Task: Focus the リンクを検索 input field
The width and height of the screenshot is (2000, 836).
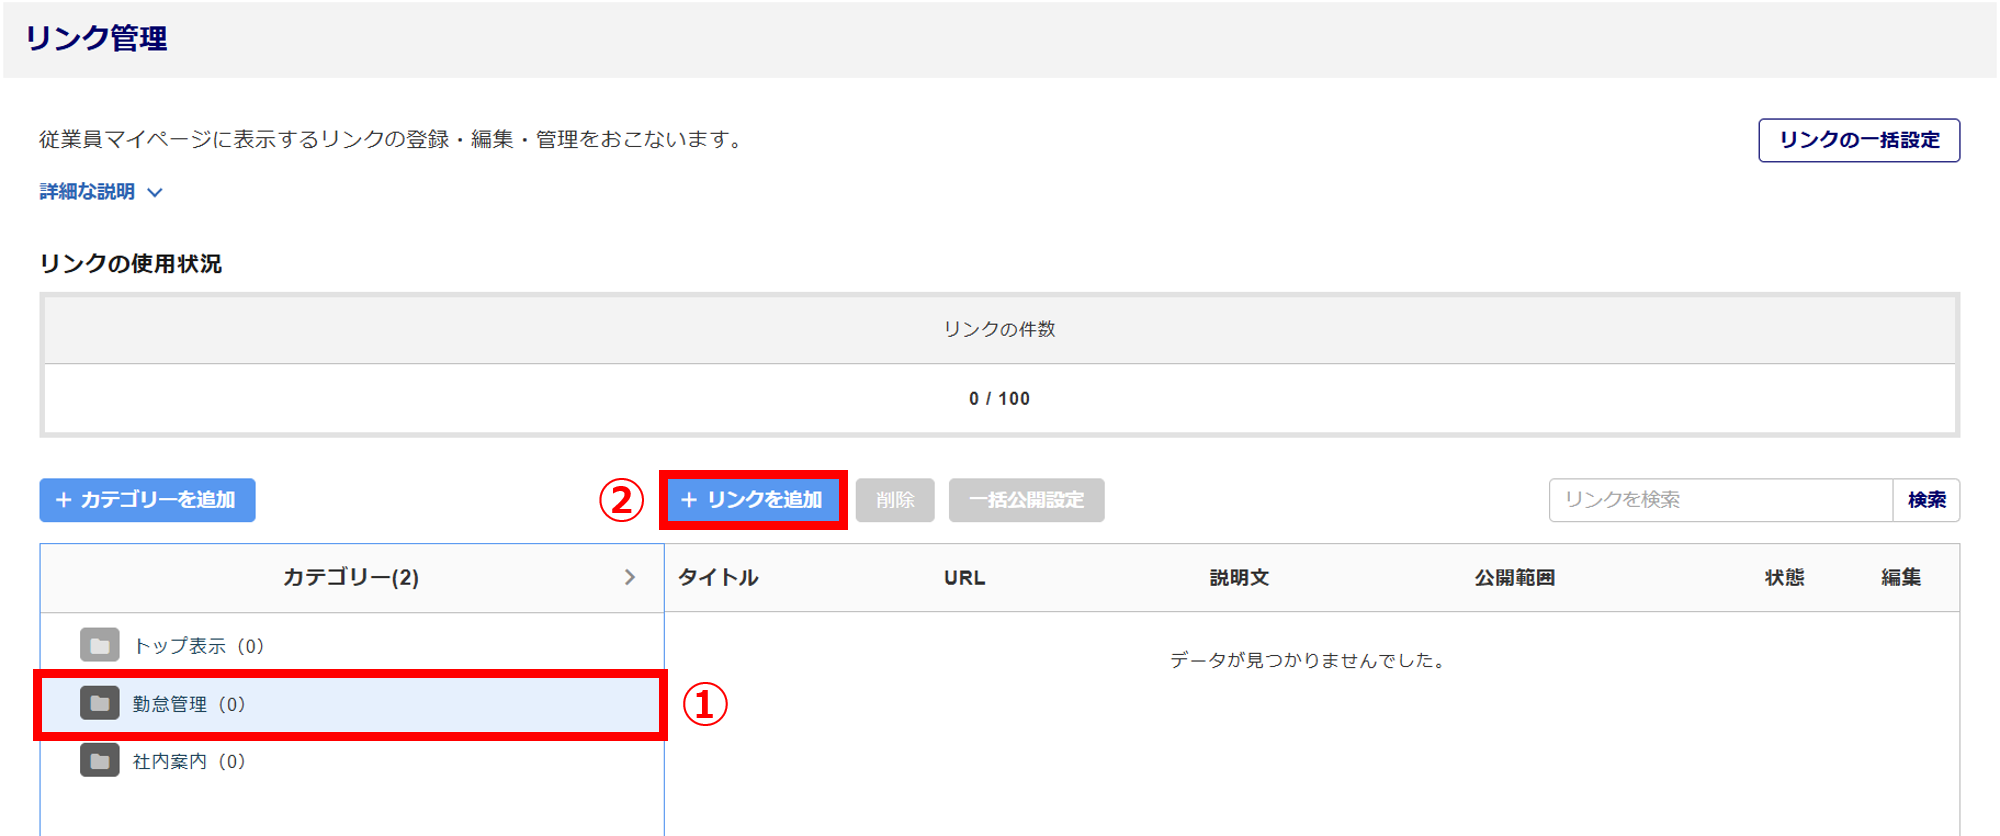Action: (1720, 500)
